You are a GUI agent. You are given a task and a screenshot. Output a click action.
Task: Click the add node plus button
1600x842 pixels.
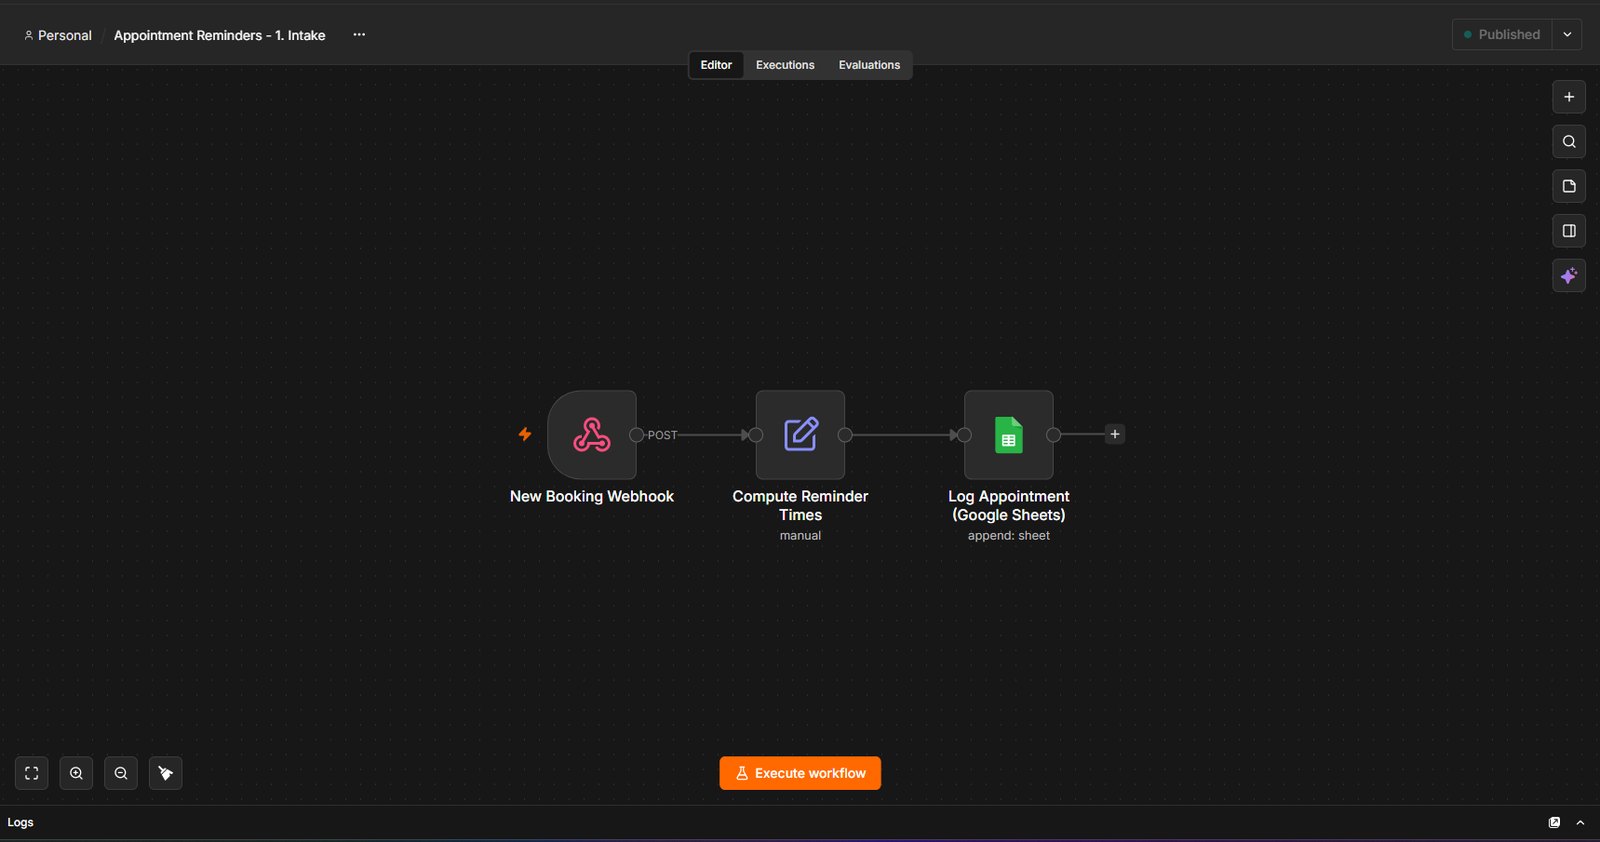click(x=1569, y=97)
